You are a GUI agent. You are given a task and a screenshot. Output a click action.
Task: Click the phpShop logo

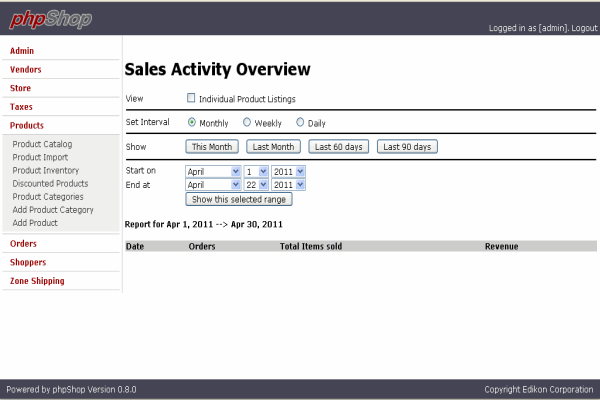[51, 19]
